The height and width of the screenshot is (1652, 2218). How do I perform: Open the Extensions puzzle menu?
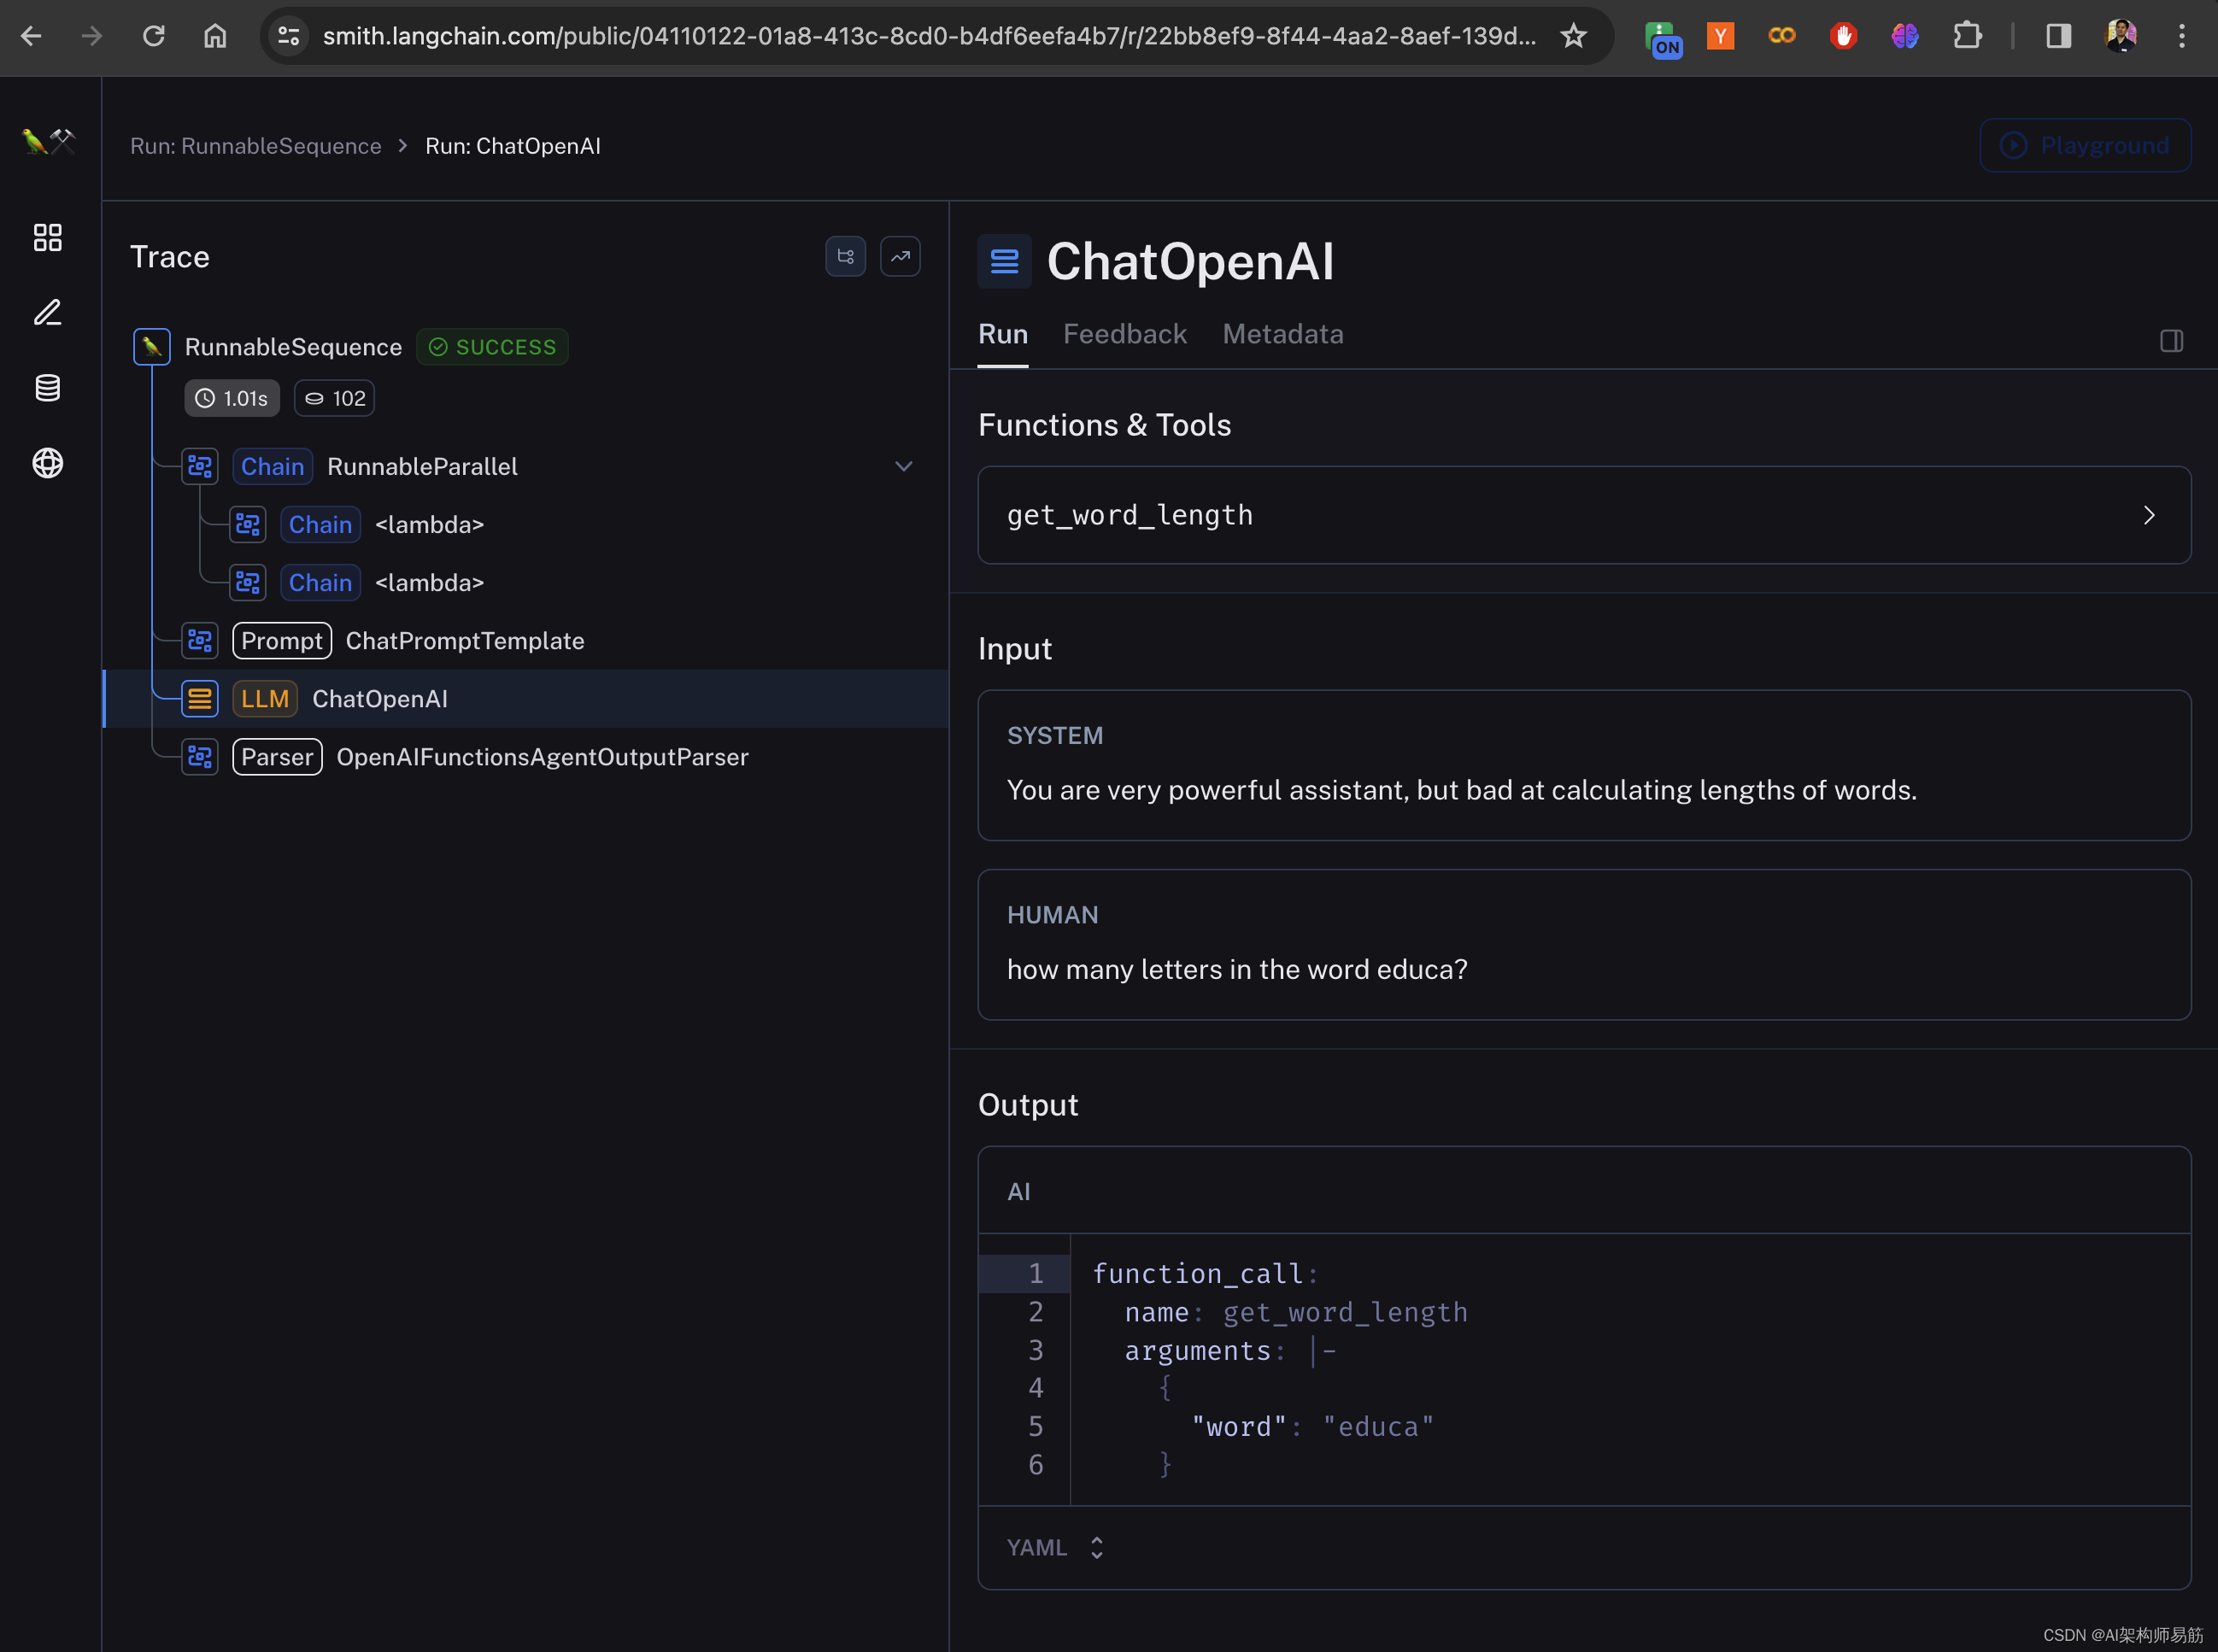coord(1966,36)
